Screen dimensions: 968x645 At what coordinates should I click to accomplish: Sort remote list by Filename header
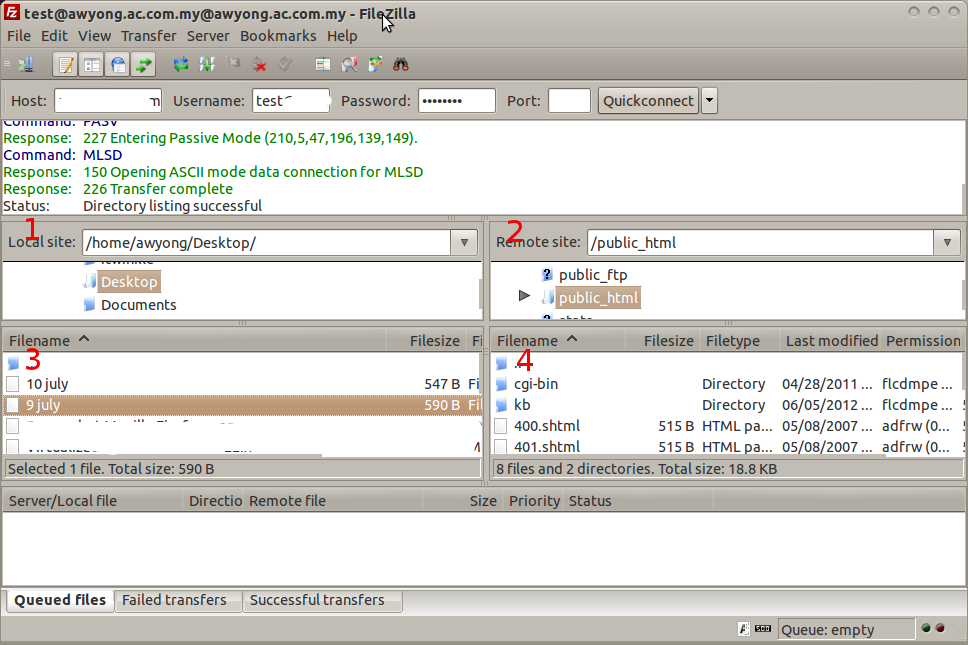point(558,340)
